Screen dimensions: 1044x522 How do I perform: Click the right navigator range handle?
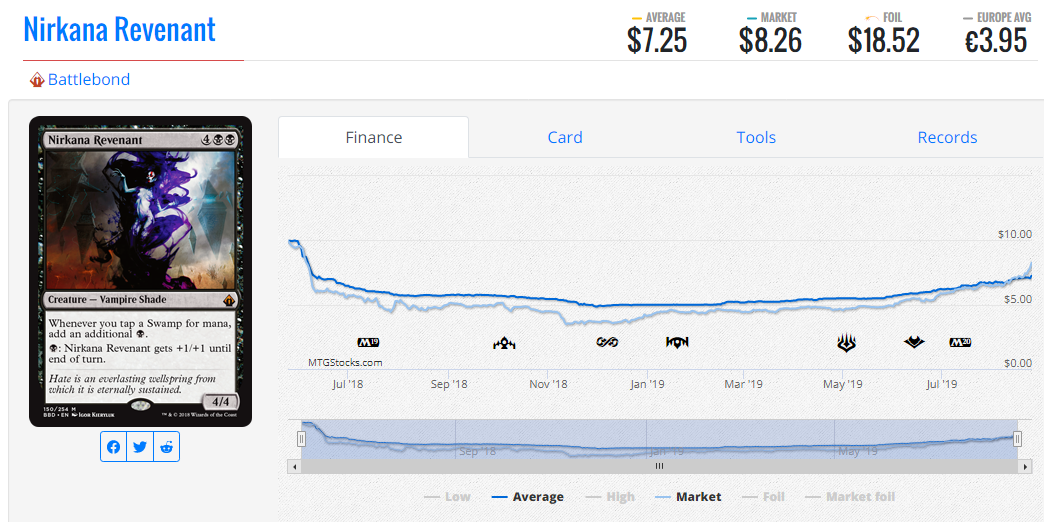pyautogui.click(x=1017, y=439)
